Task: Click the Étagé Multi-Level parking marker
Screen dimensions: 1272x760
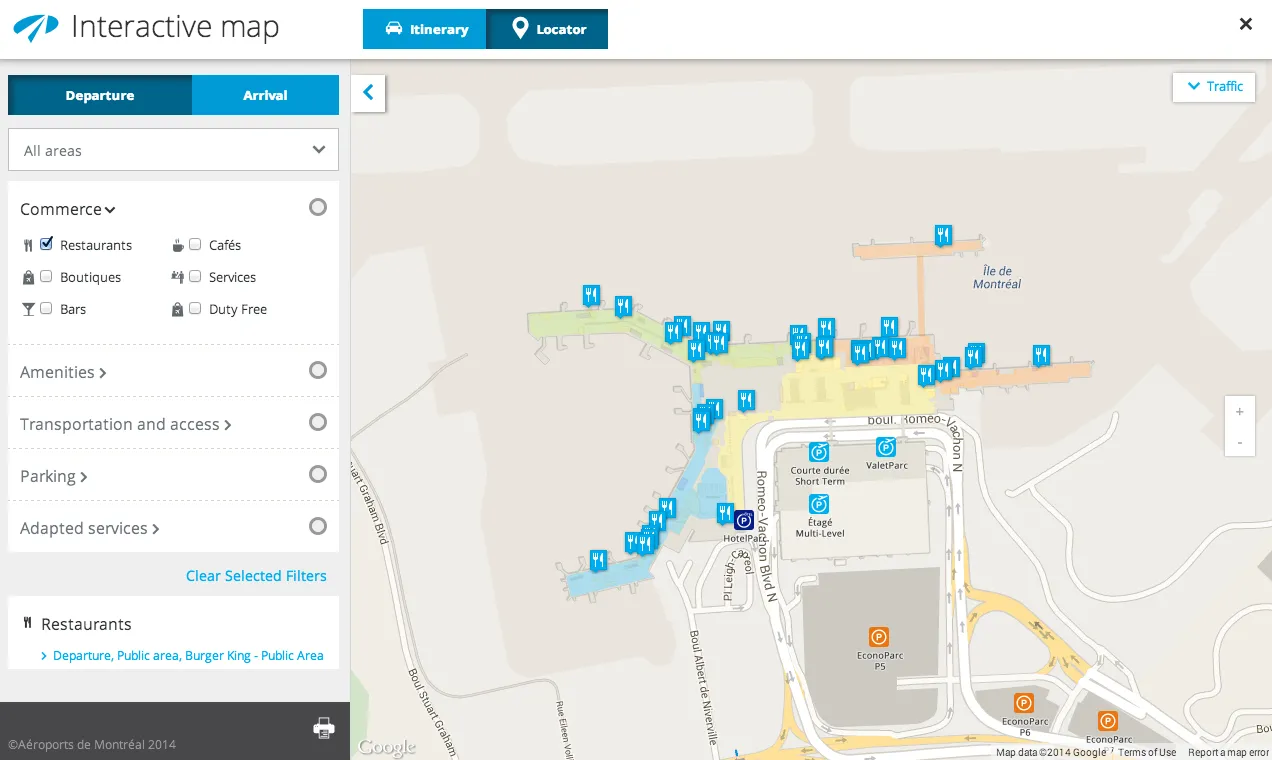Action: 818,506
